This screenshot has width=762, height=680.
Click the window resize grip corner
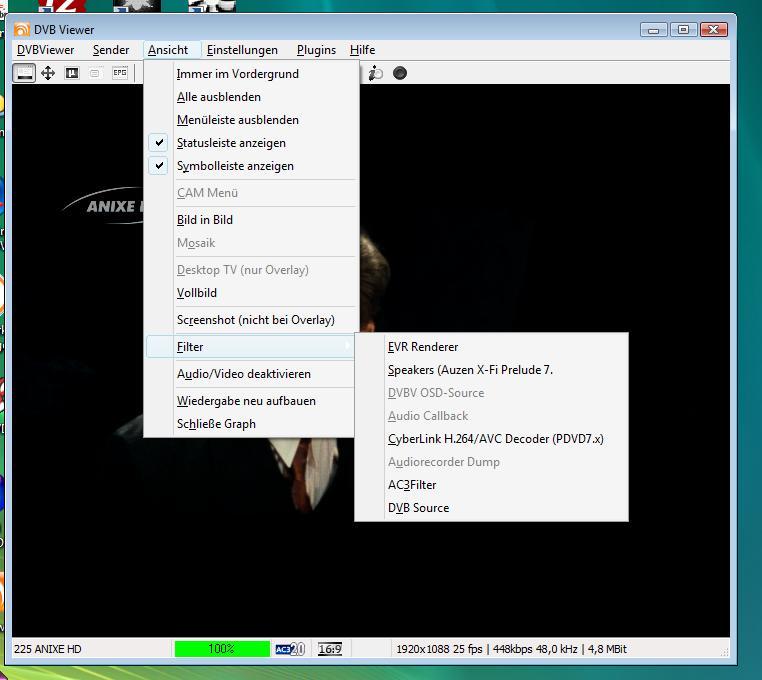point(725,652)
